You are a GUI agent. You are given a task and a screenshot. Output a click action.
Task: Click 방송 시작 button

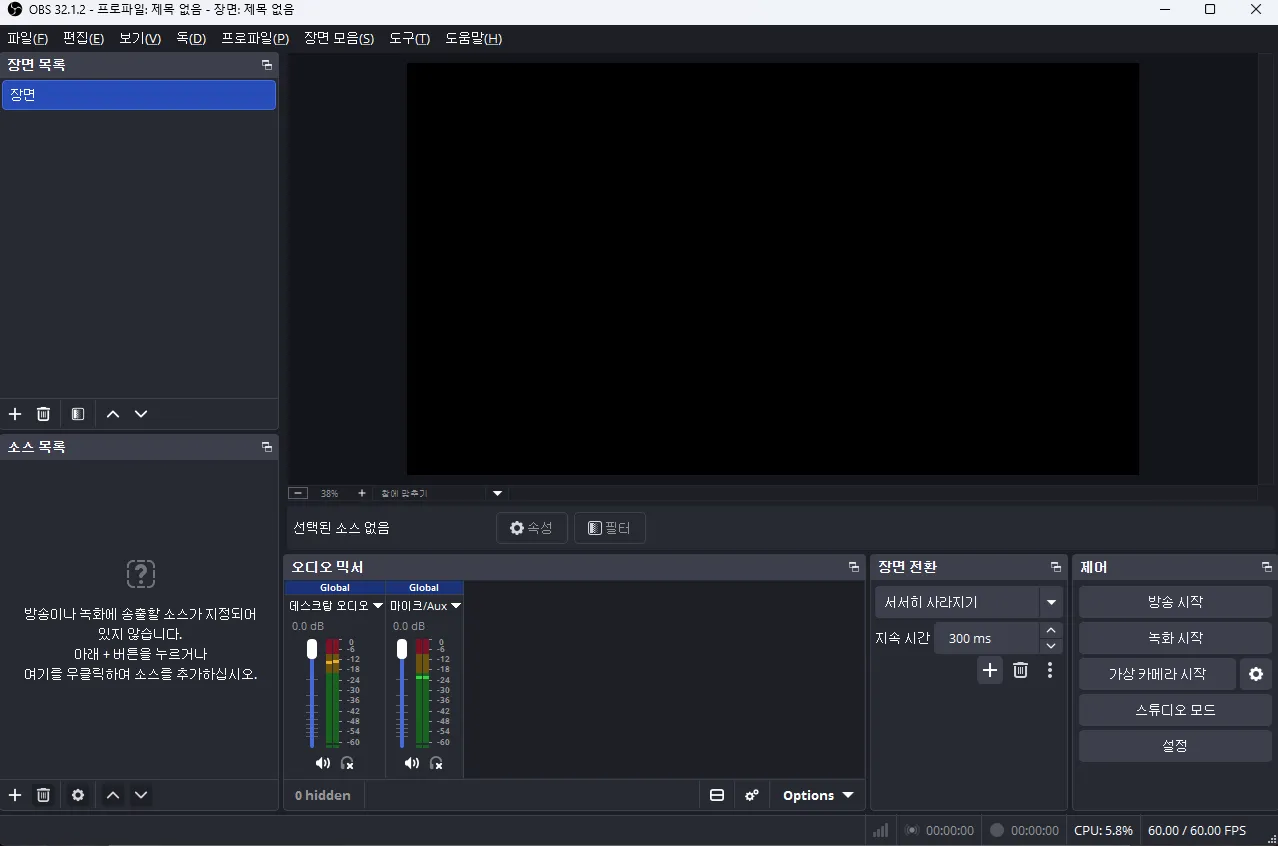click(x=1175, y=602)
